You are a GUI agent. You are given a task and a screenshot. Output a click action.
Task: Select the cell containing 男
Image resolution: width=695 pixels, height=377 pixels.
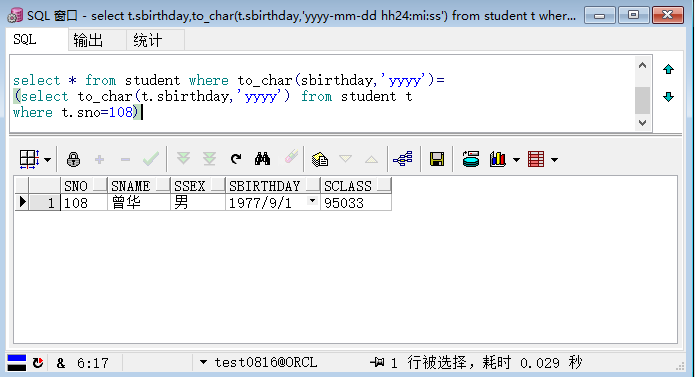[x=198, y=202]
